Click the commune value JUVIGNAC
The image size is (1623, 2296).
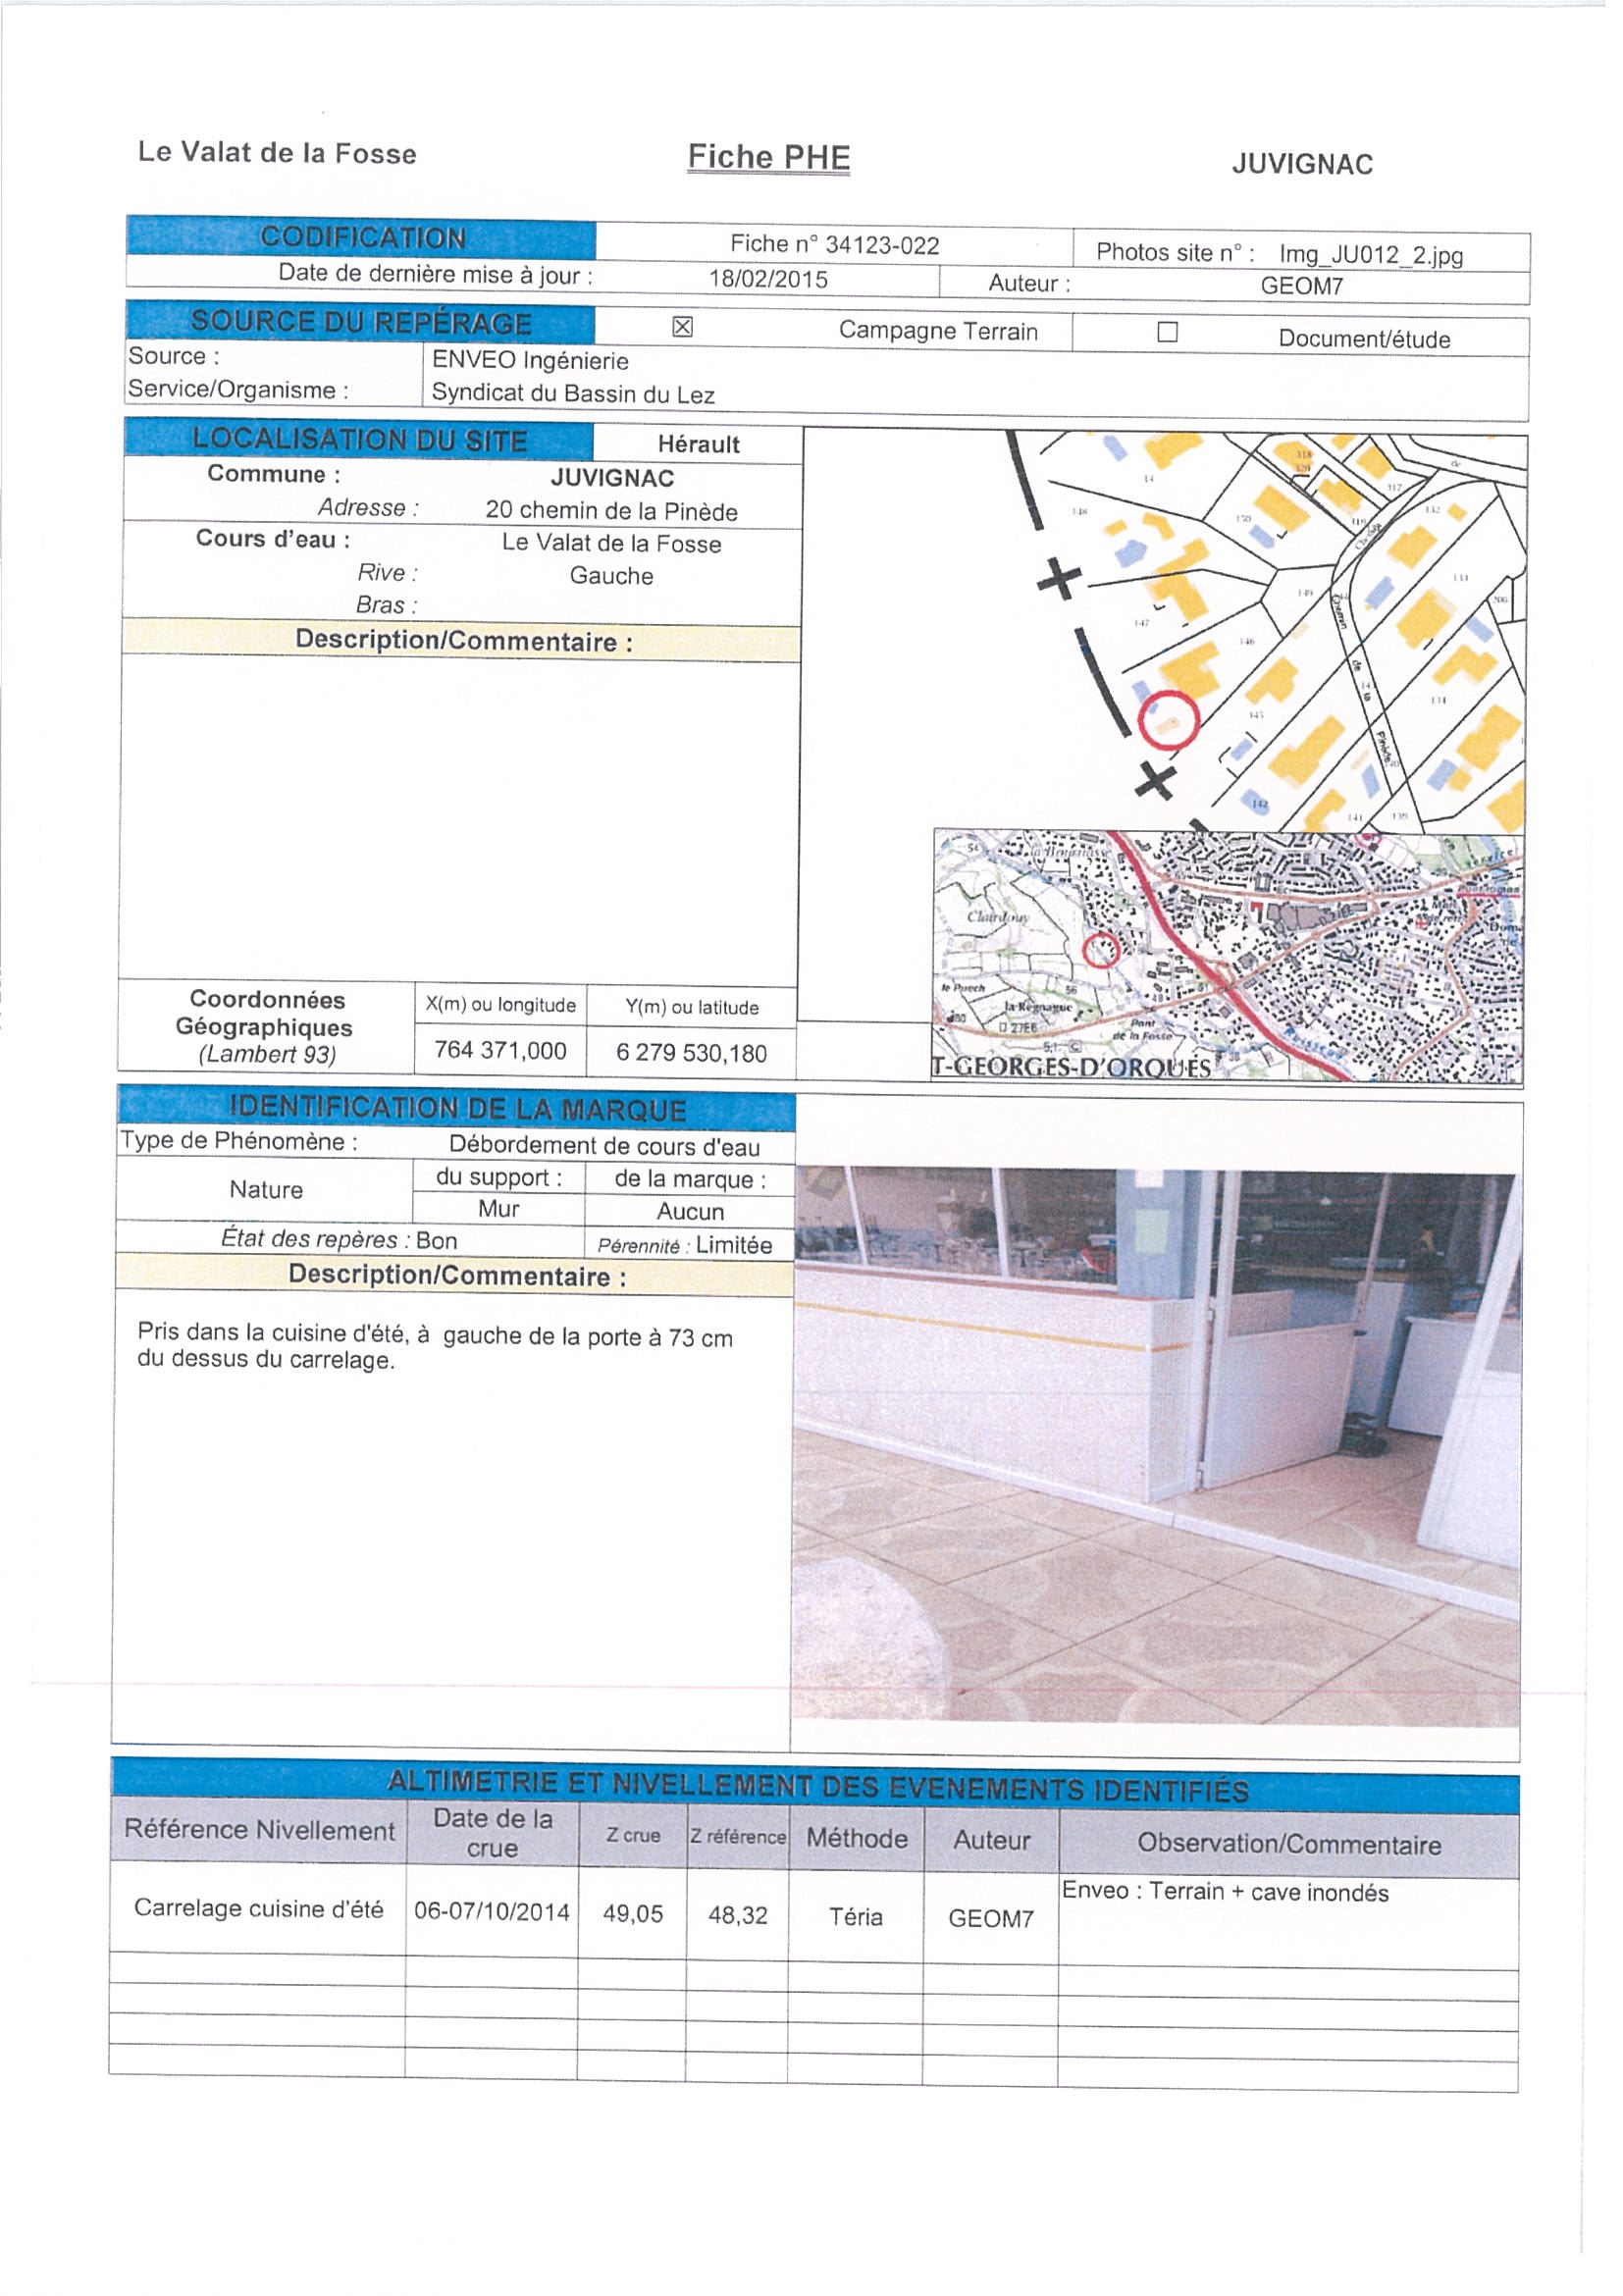click(x=612, y=478)
